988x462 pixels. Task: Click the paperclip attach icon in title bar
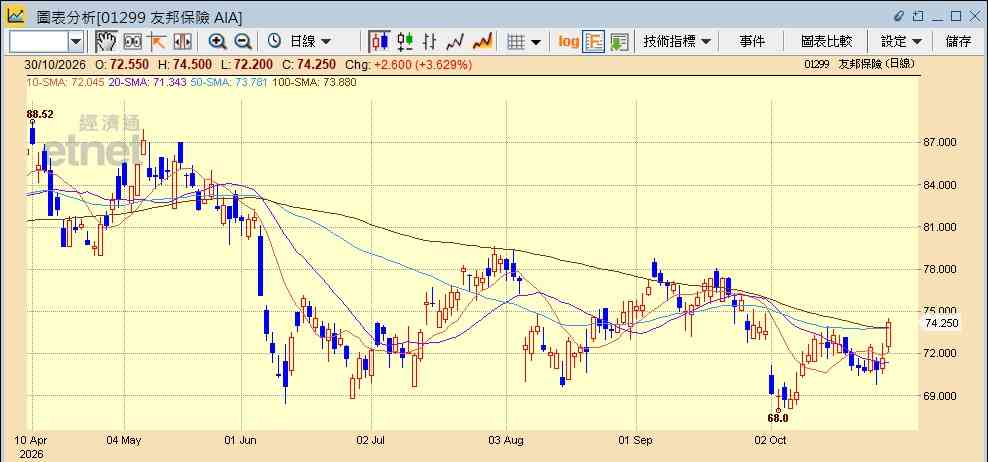pyautogui.click(x=900, y=16)
